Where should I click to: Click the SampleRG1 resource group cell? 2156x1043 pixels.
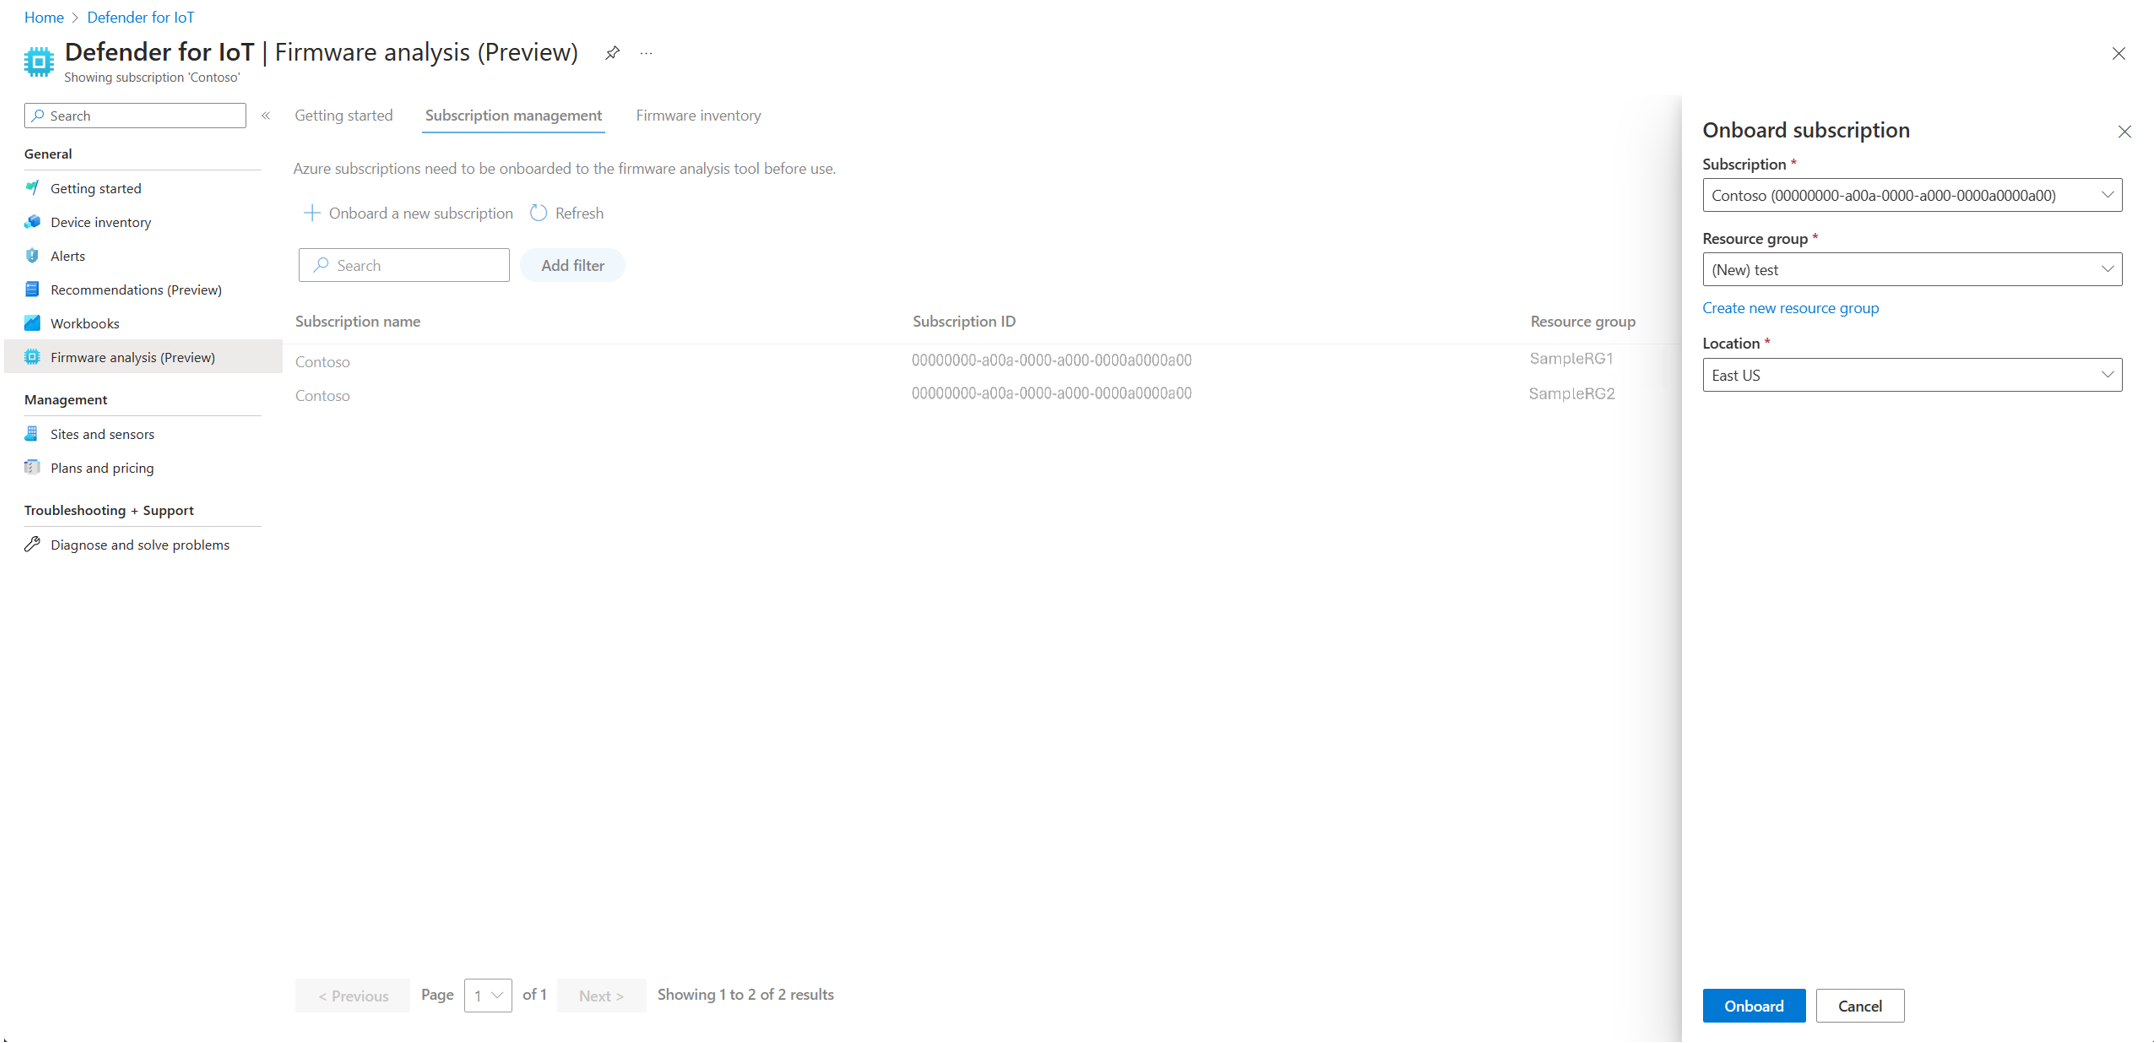(1571, 359)
